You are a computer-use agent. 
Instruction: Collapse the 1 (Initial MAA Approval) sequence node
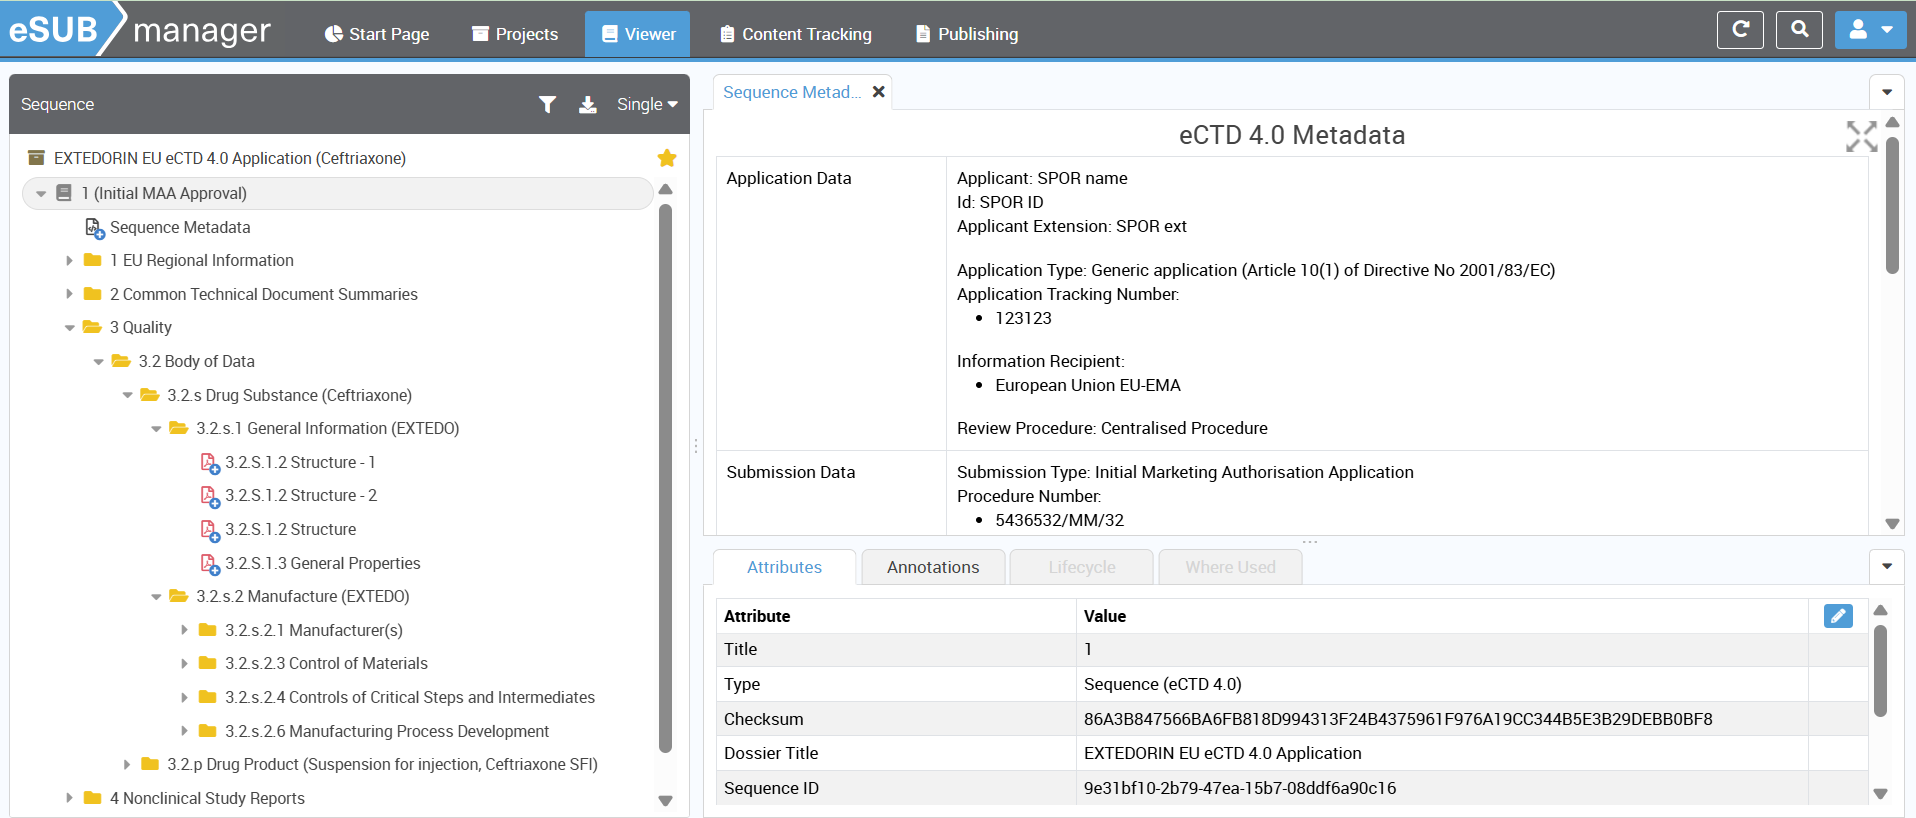41,194
